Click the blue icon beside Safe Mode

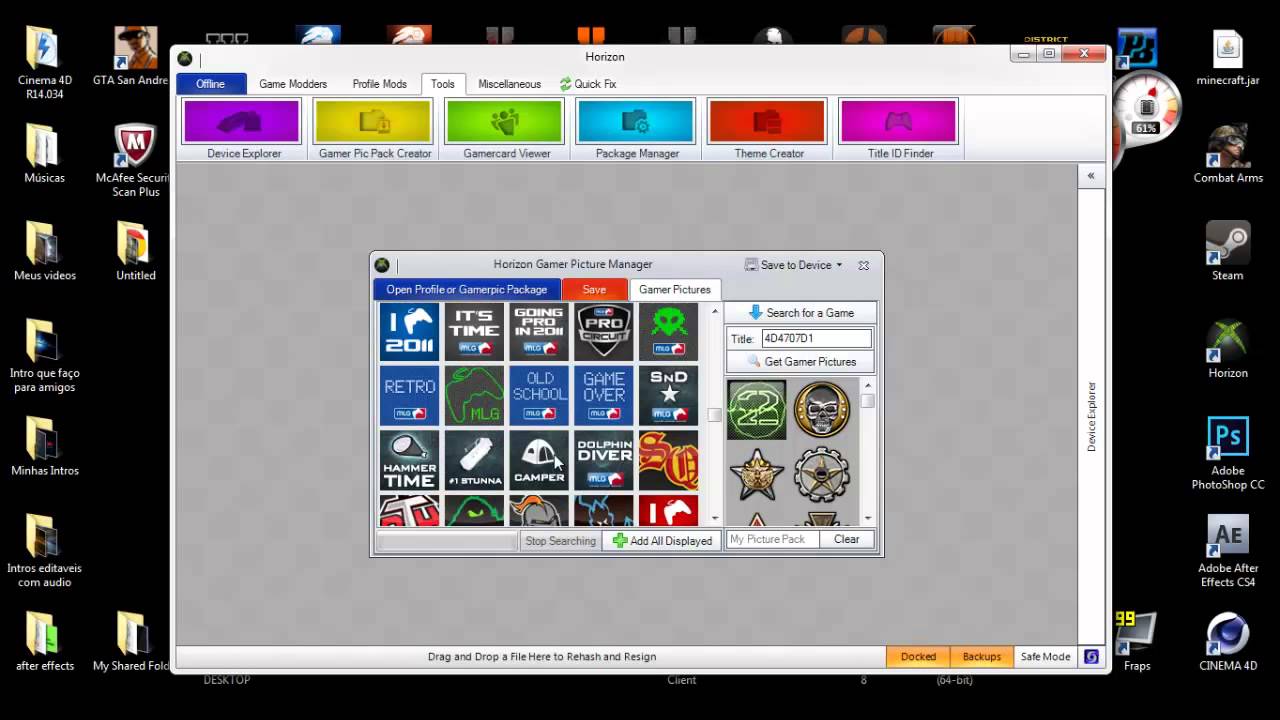pos(1091,657)
